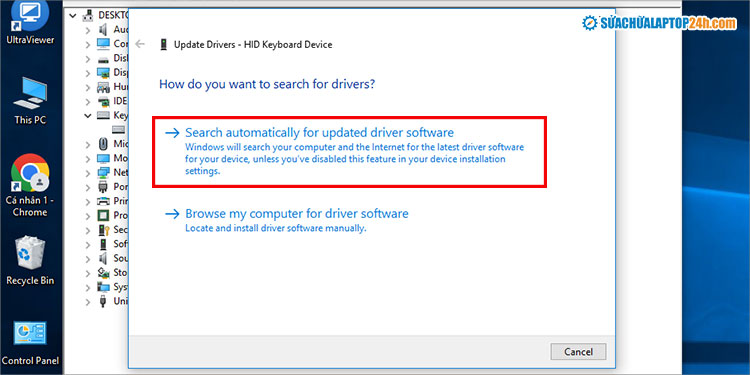Select the DESKTO root tree label

(x=113, y=15)
